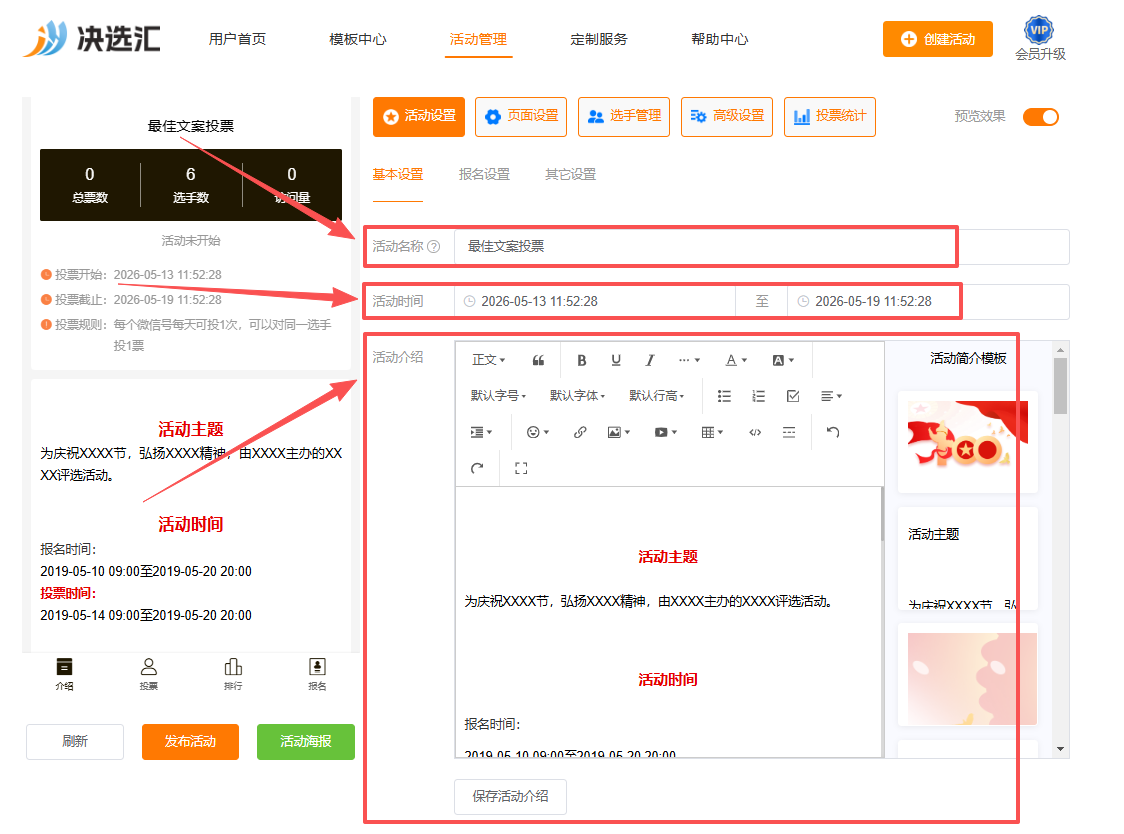Open the 默认字体 font family dropdown
1124x834 pixels.
577,396
